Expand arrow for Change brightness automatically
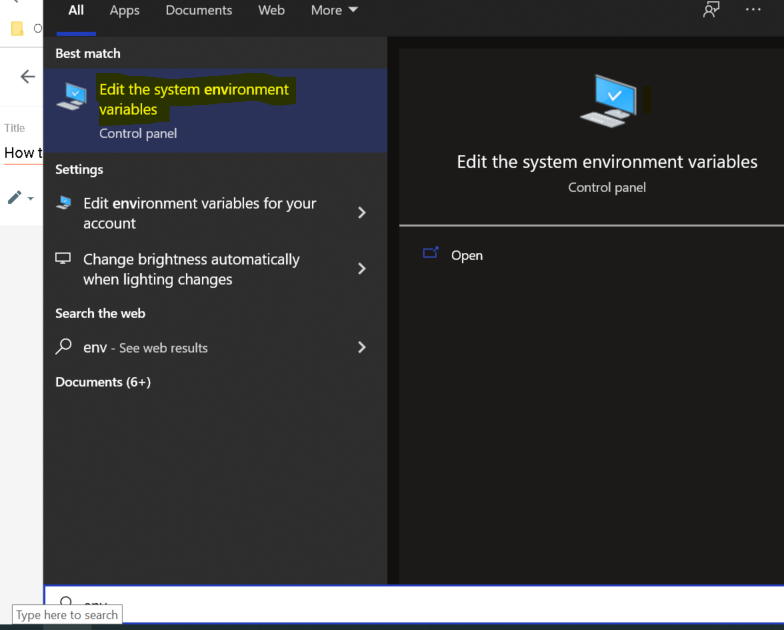Image resolution: width=784 pixels, height=630 pixels. point(362,269)
